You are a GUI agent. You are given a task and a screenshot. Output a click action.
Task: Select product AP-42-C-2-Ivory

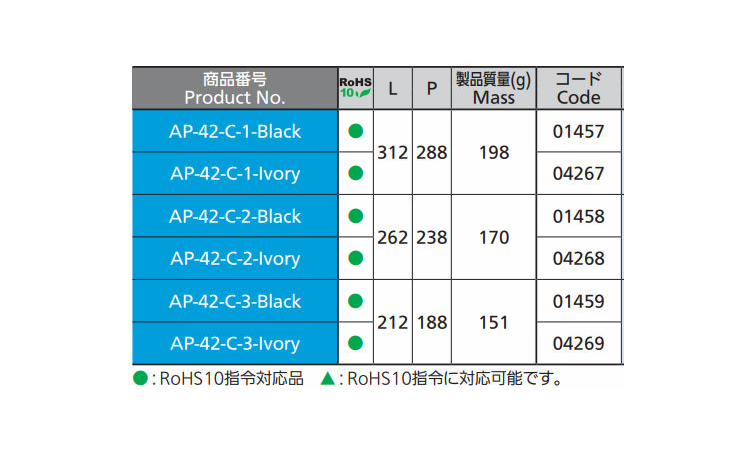pyautogui.click(x=235, y=258)
